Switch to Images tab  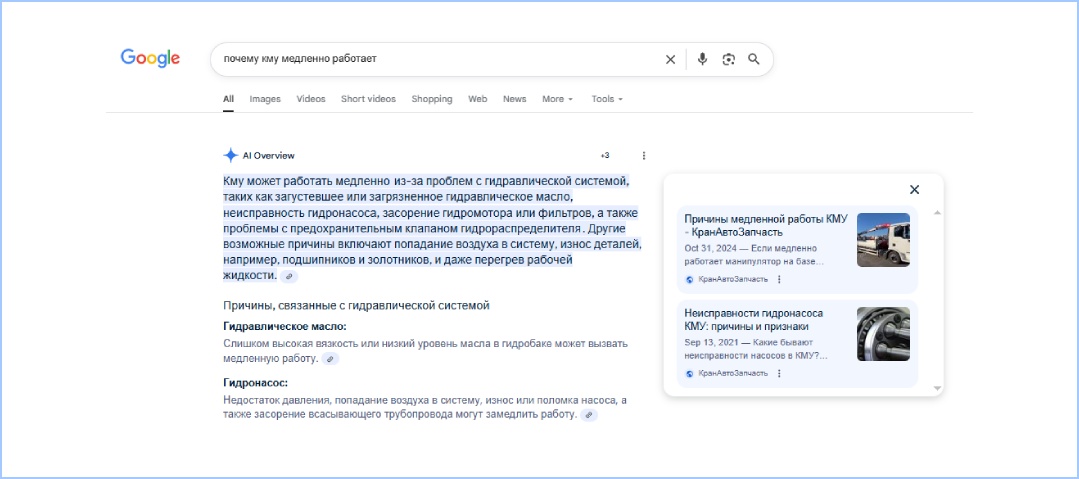[x=265, y=99]
